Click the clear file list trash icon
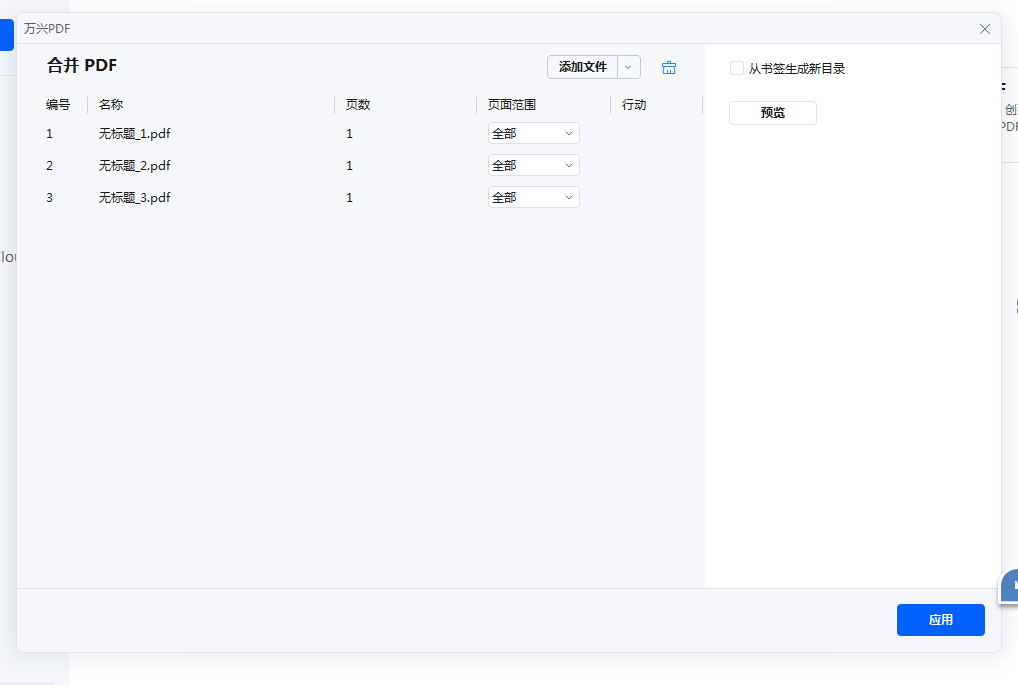The height and width of the screenshot is (685, 1018). 668,67
